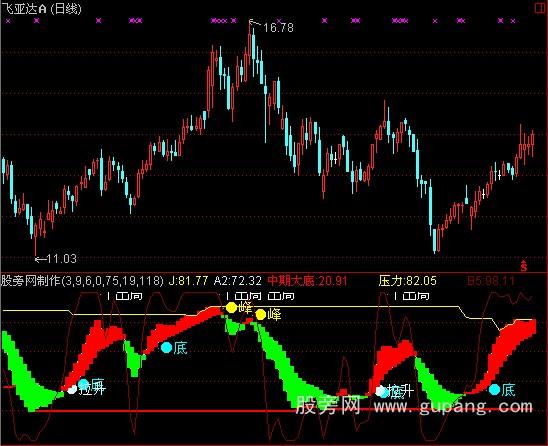Click the red dollar sign icon
The width and height of the screenshot is (548, 446).
(x=524, y=266)
